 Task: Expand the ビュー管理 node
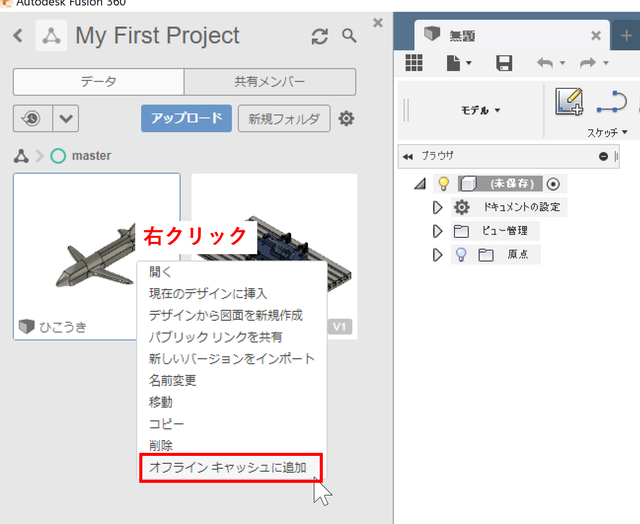coord(437,231)
